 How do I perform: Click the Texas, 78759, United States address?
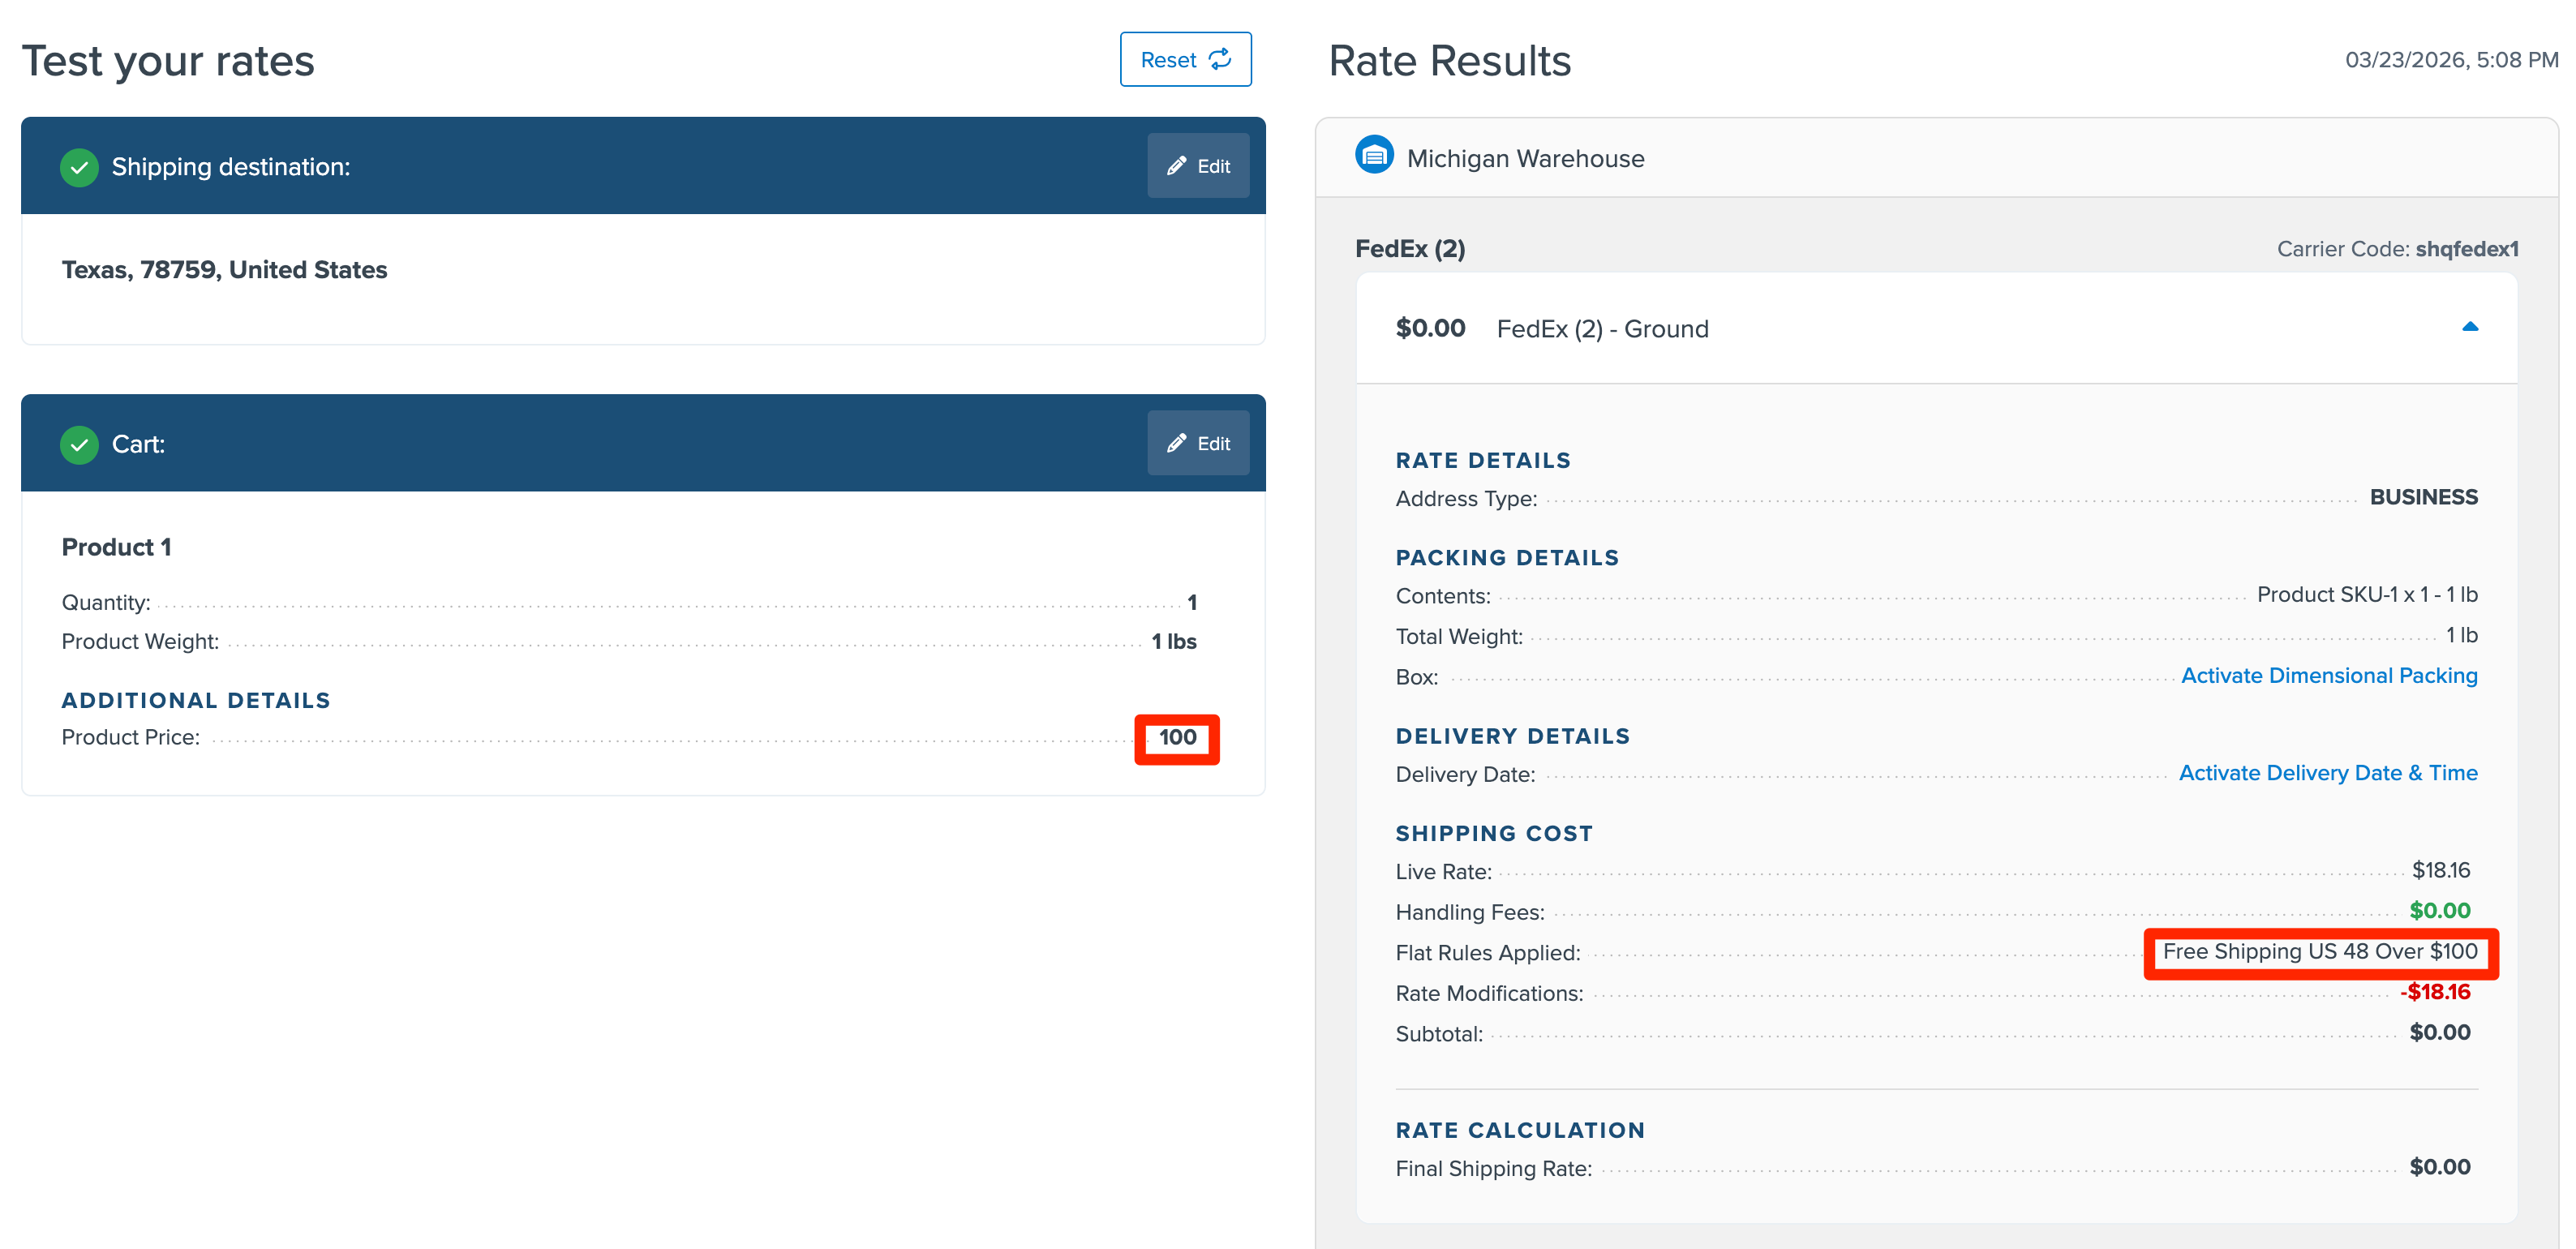coord(224,270)
